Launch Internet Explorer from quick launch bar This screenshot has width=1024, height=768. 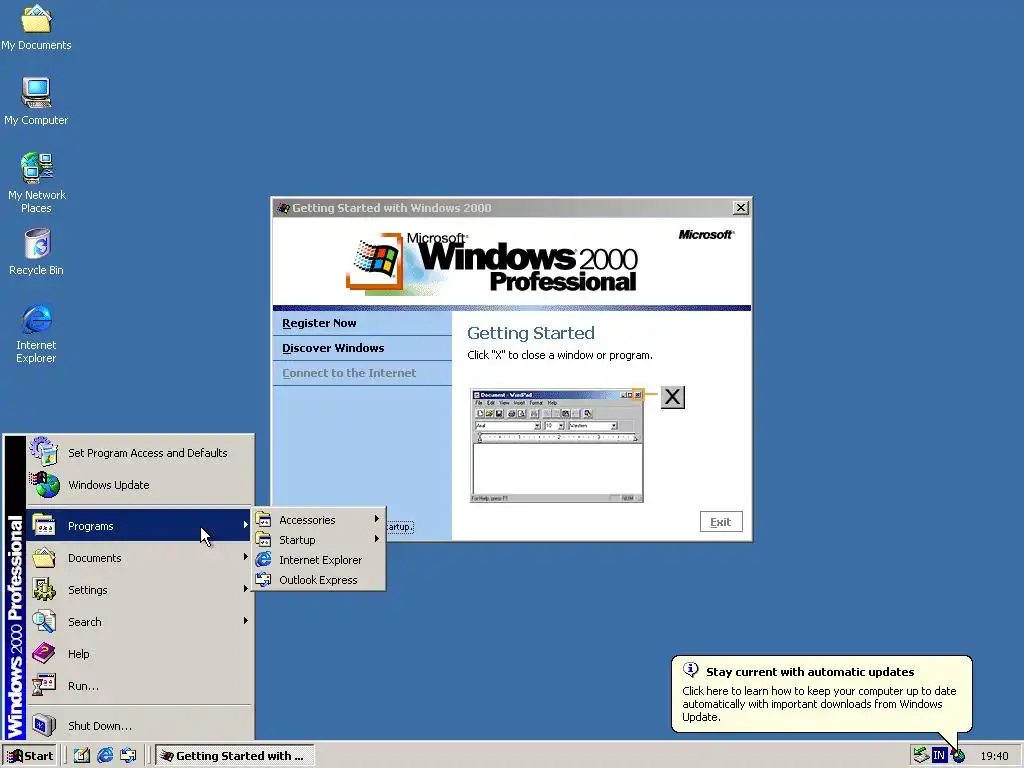[104, 756]
